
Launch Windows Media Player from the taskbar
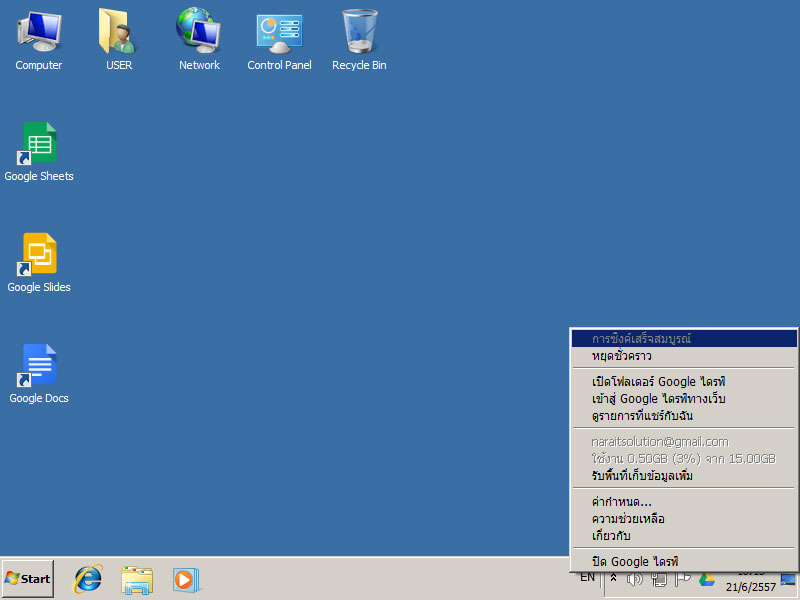click(x=185, y=580)
